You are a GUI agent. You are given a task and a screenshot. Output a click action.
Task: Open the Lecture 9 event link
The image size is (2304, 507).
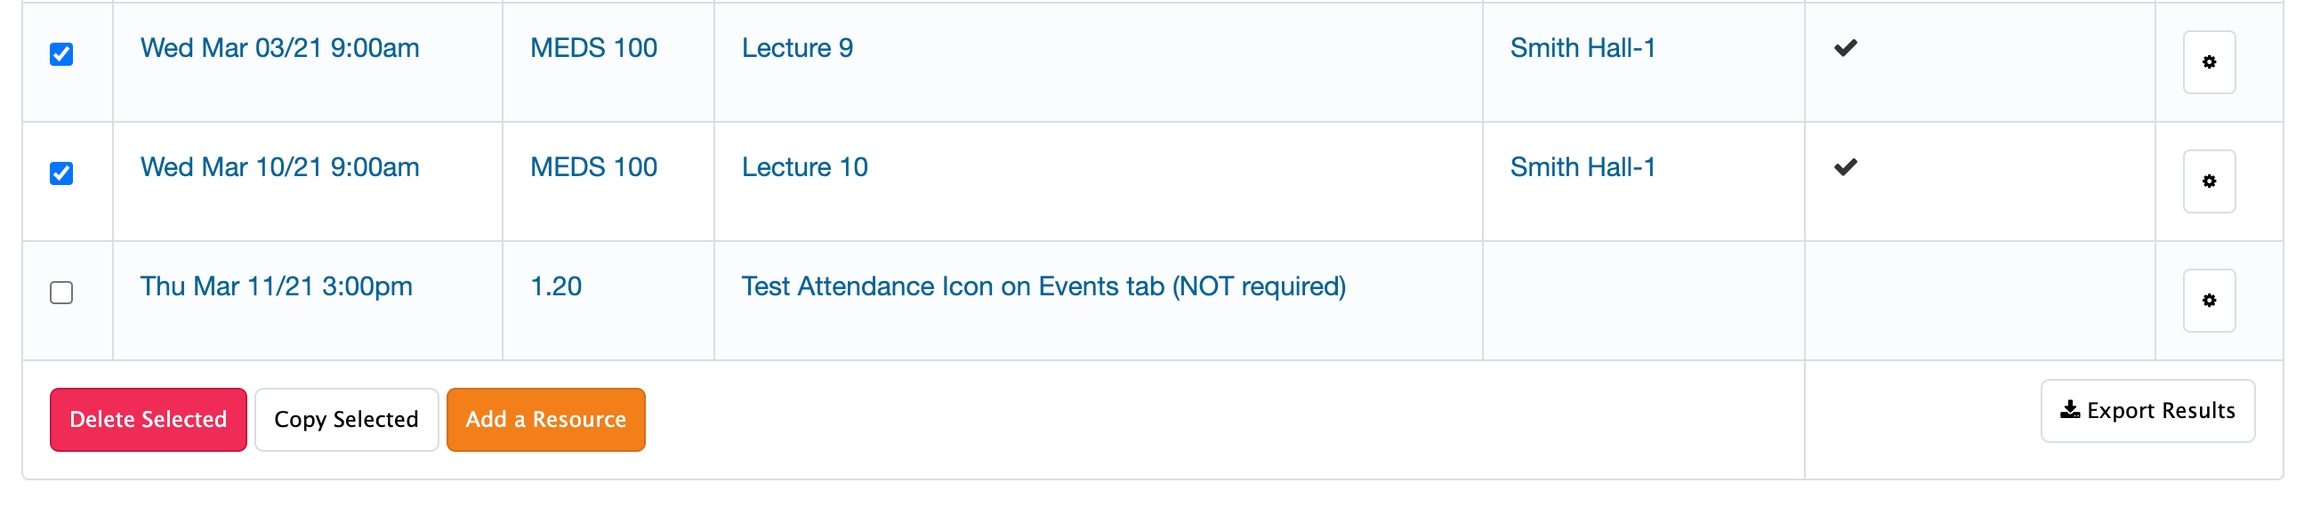[x=797, y=48]
